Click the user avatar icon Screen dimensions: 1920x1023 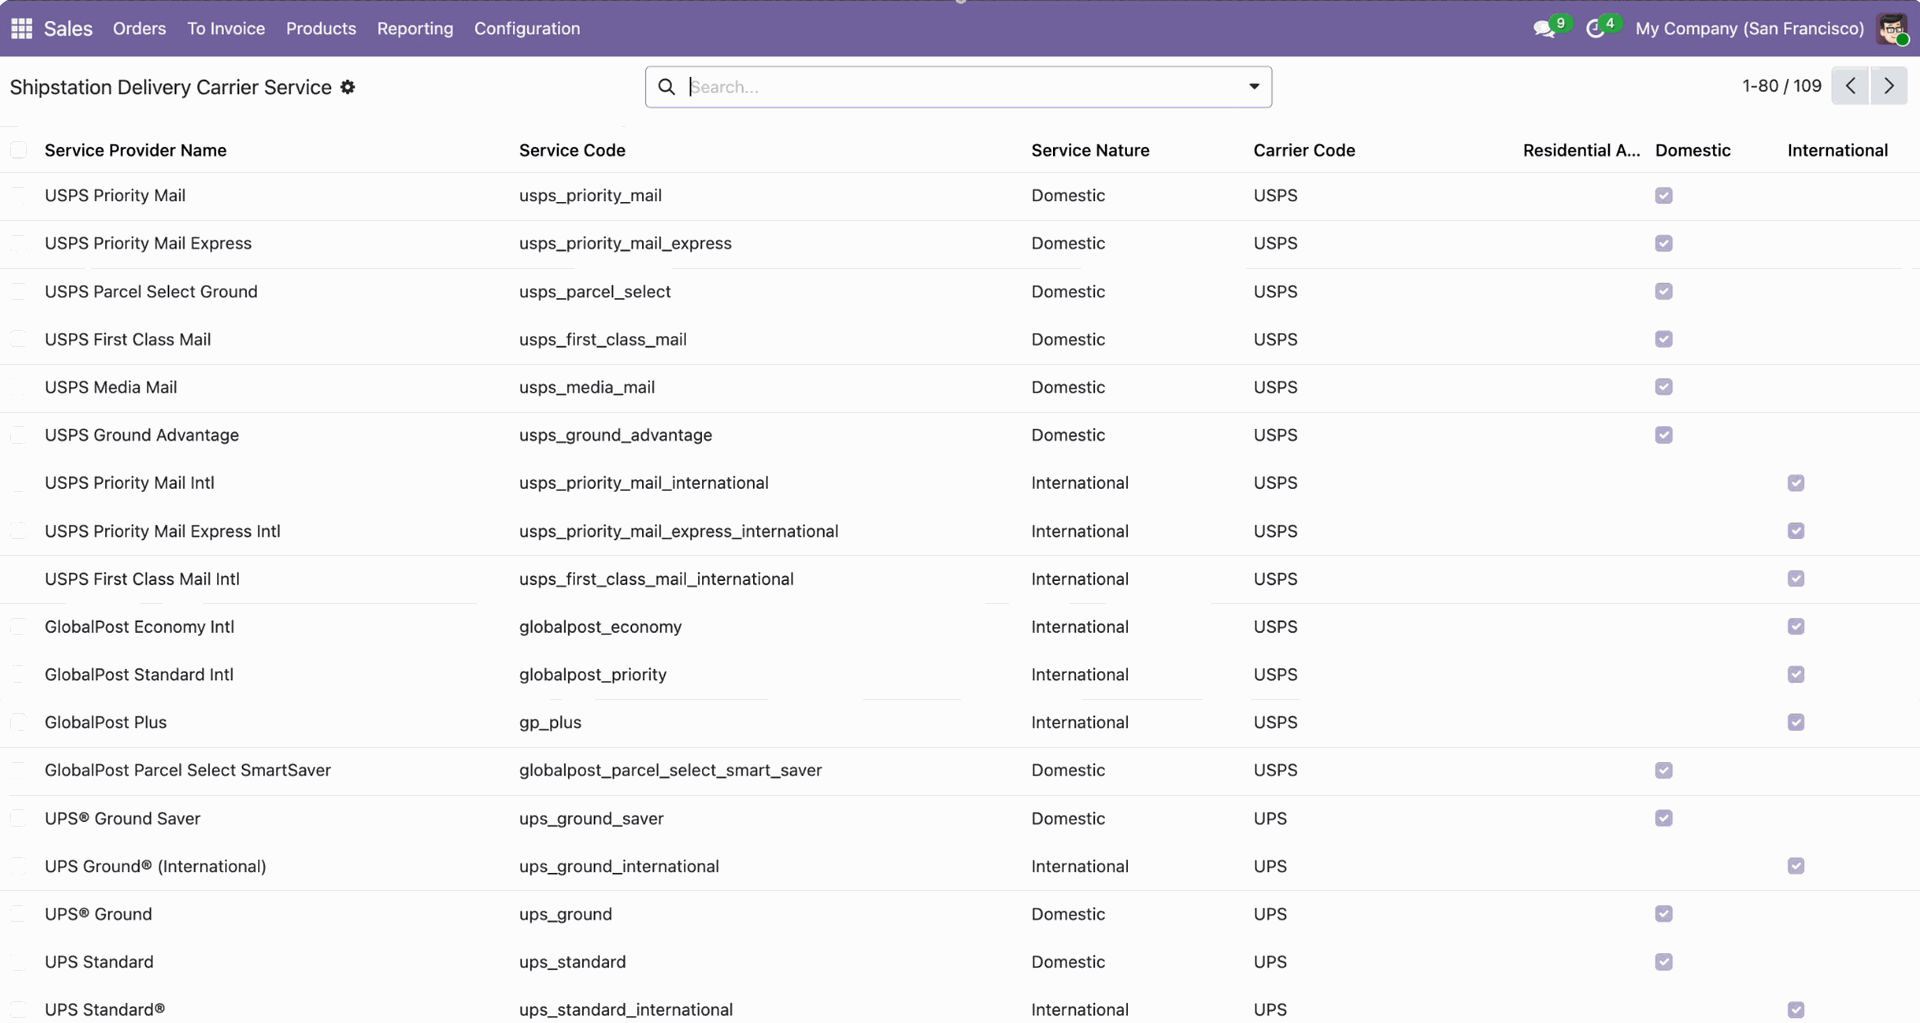1892,29
